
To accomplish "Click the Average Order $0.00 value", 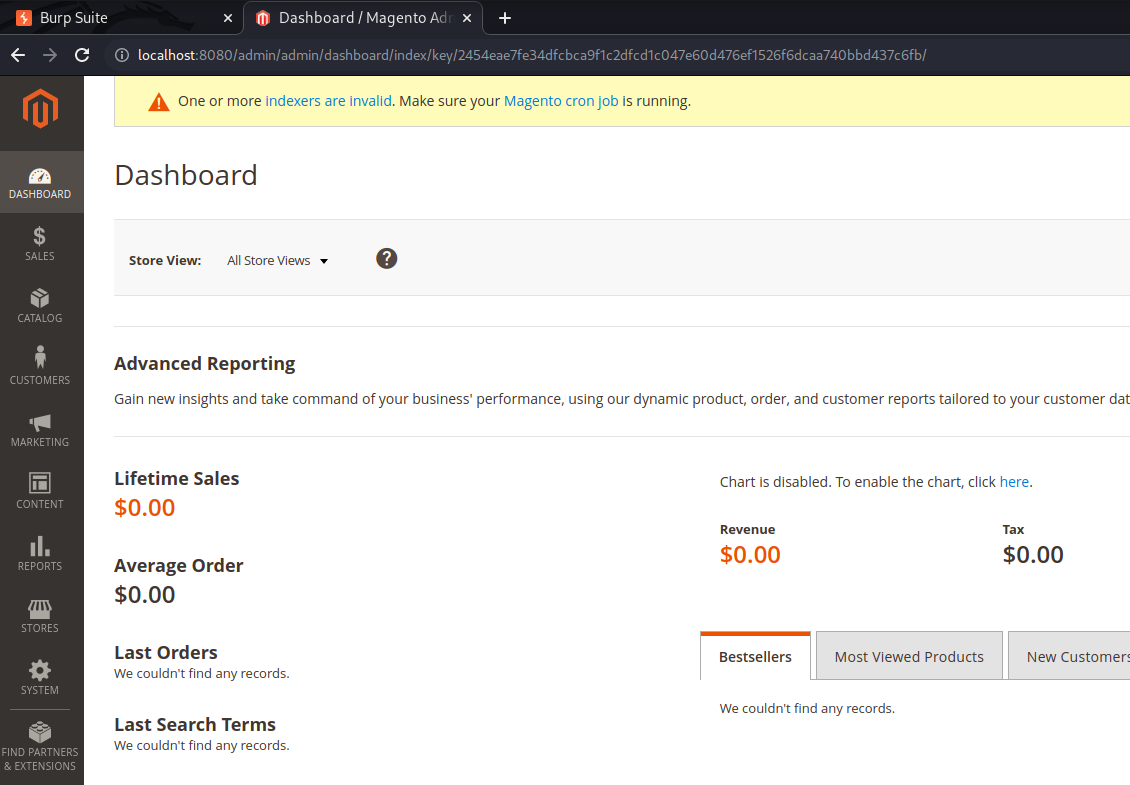I will (x=144, y=595).
